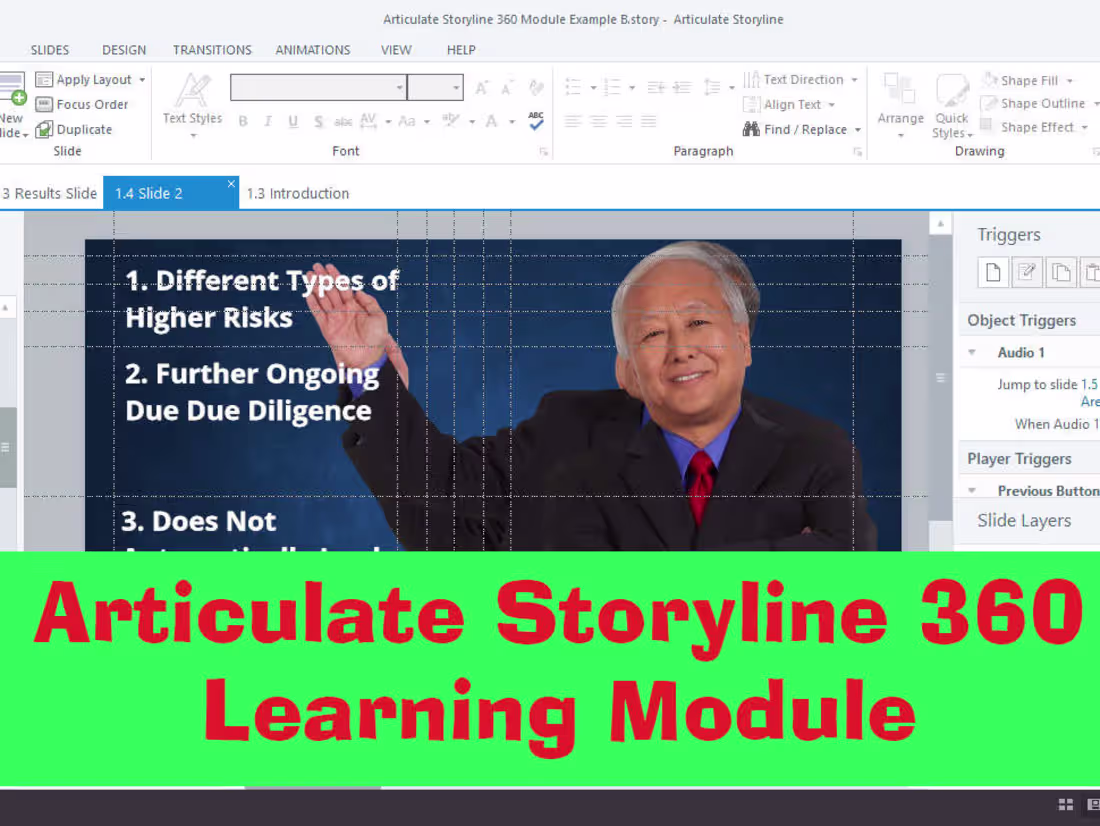This screenshot has height=826, width=1100.
Task: Toggle italic formatting
Action: click(268, 121)
